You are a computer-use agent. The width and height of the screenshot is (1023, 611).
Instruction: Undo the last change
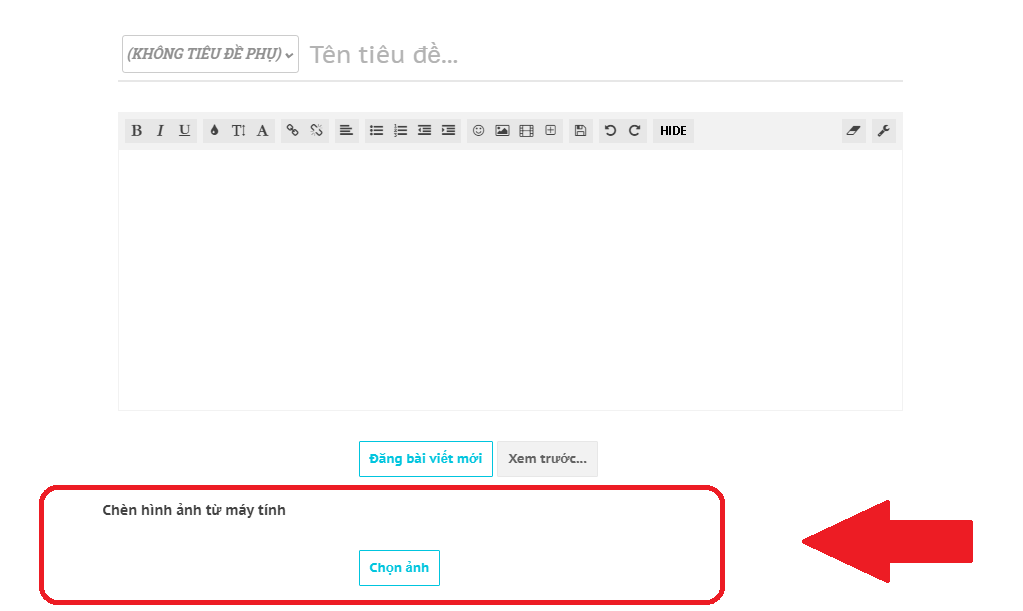point(611,130)
